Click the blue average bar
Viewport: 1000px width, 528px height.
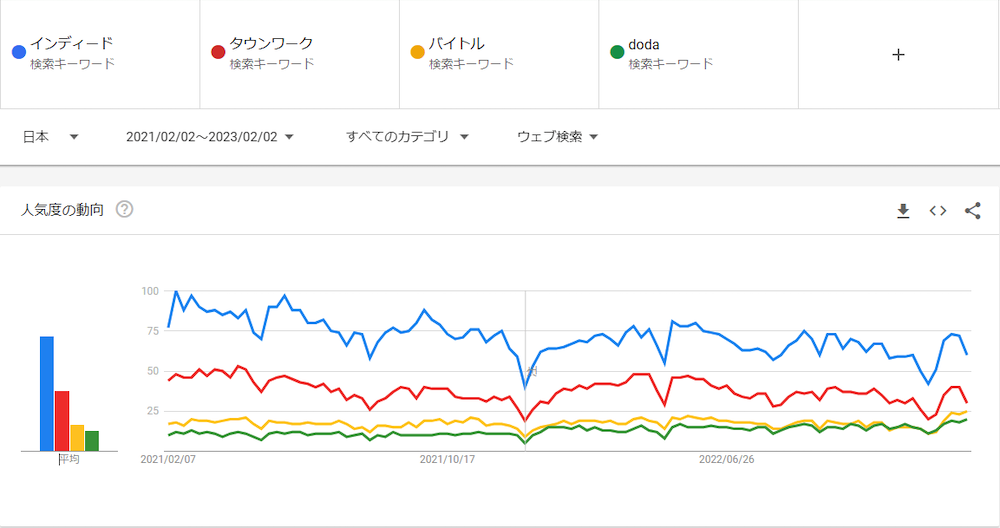click(x=47, y=393)
